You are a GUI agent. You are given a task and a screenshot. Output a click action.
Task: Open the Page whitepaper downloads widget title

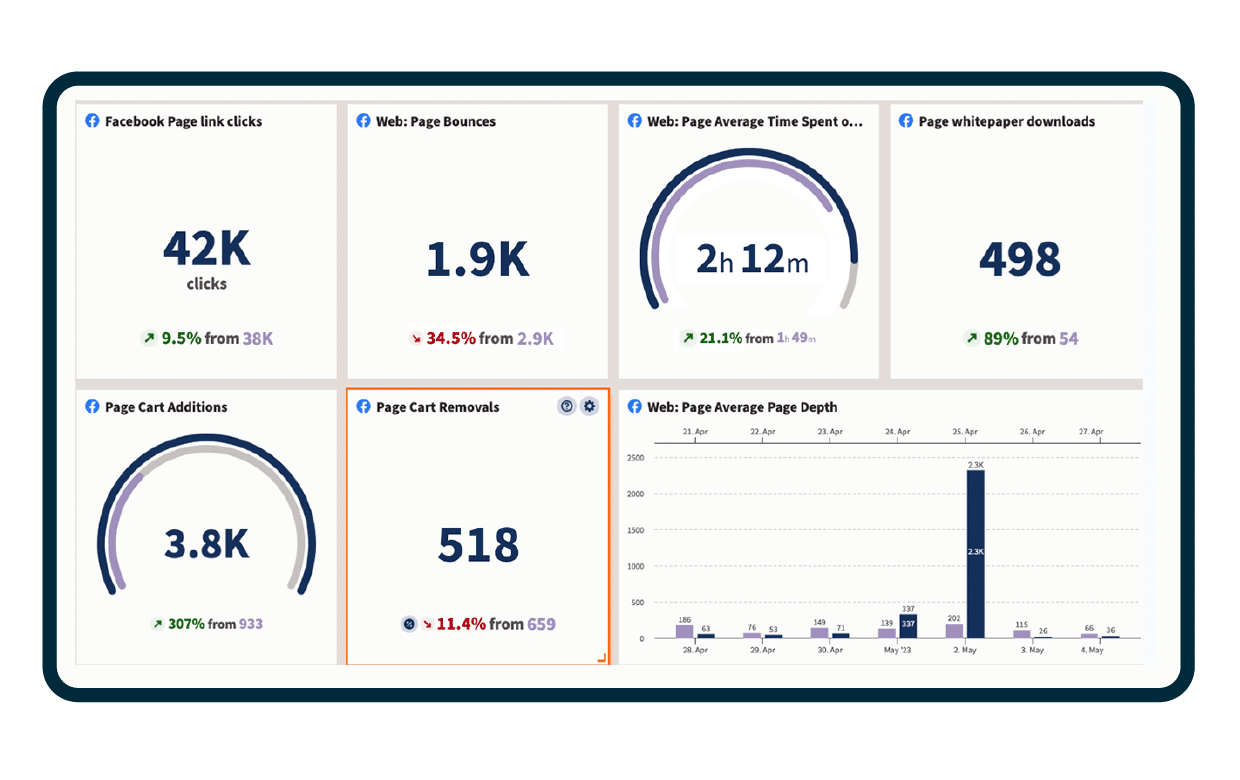1007,121
